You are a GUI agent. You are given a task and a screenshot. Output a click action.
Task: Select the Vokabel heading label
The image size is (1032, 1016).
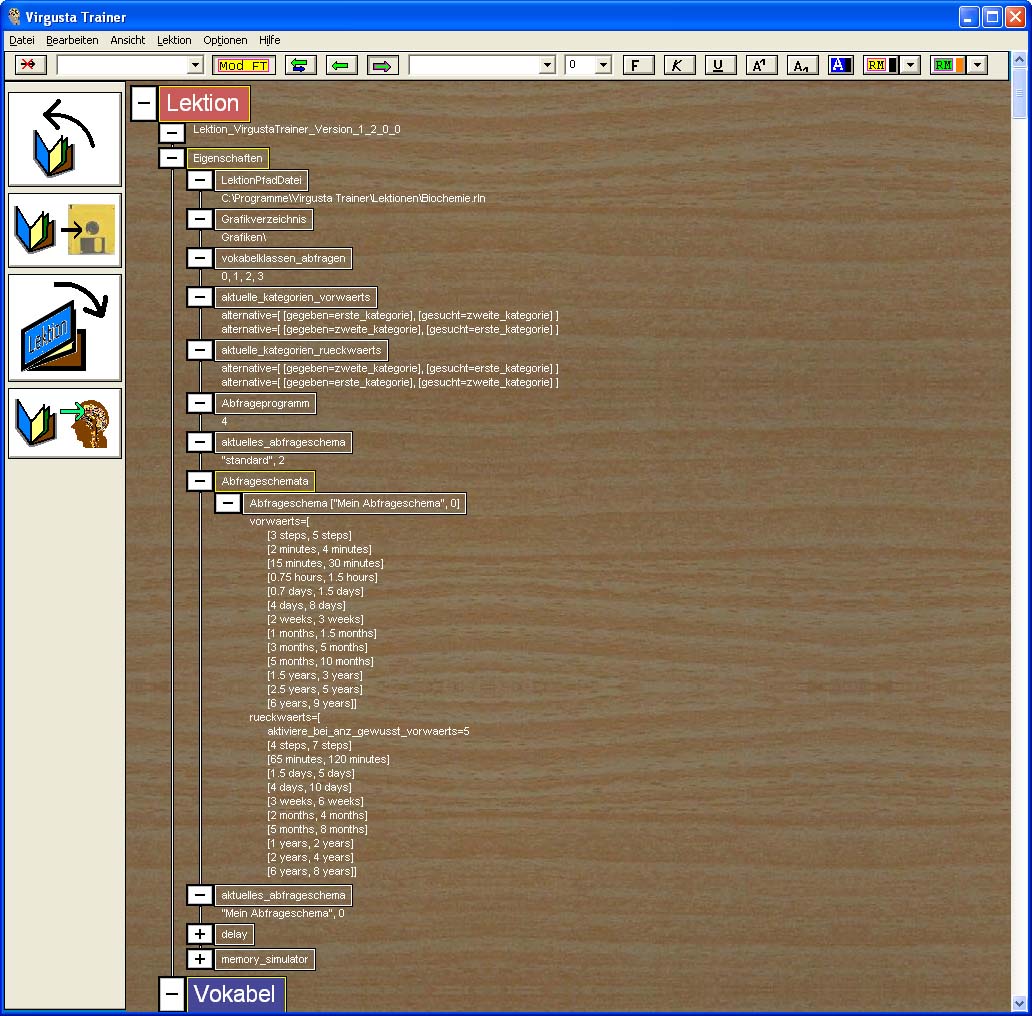point(236,994)
